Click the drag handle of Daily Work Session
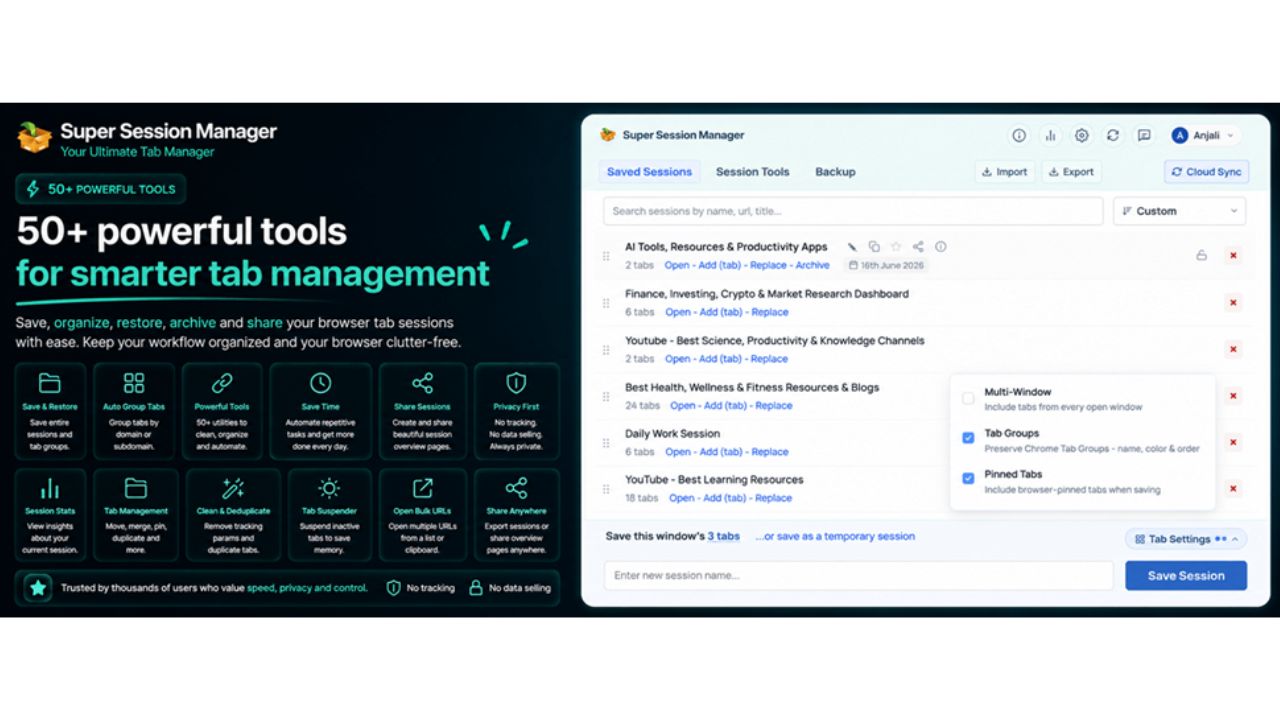Screen dimensions: 1280x720 tap(606, 443)
